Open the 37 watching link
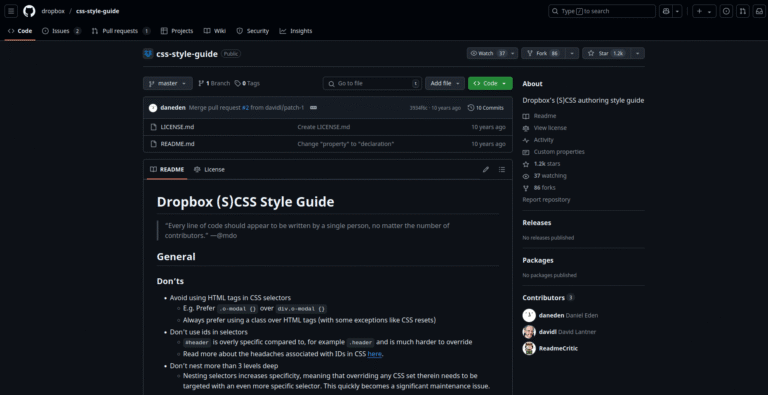 tap(550, 176)
